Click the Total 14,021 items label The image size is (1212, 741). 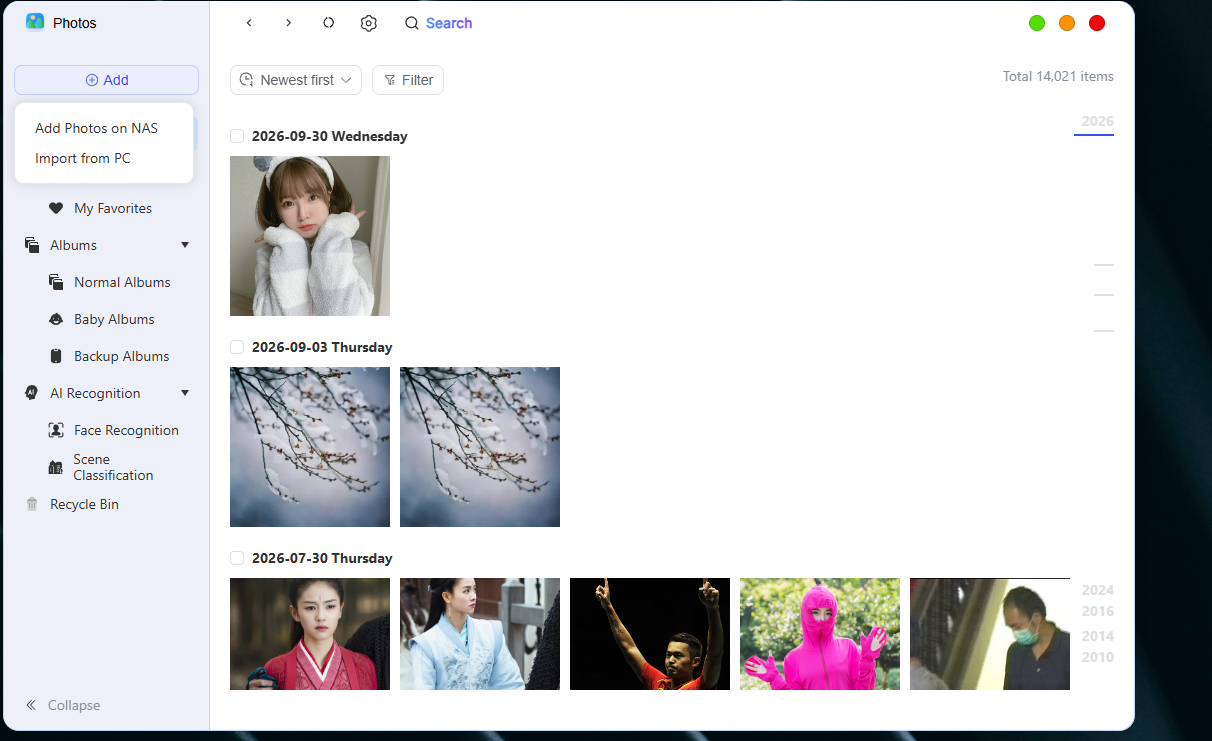pos(1058,76)
